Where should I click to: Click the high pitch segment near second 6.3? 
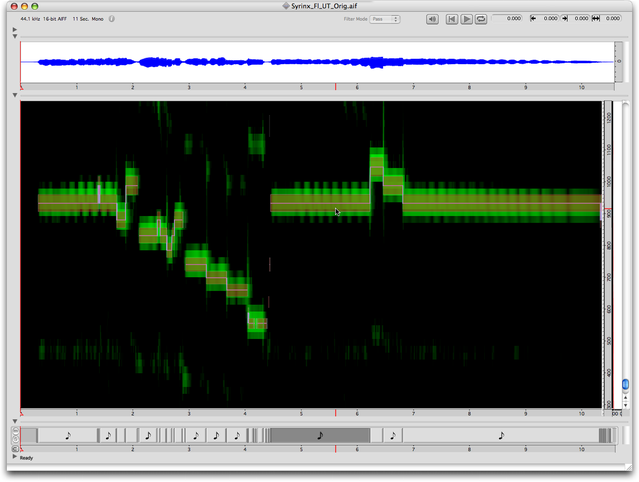[377, 167]
